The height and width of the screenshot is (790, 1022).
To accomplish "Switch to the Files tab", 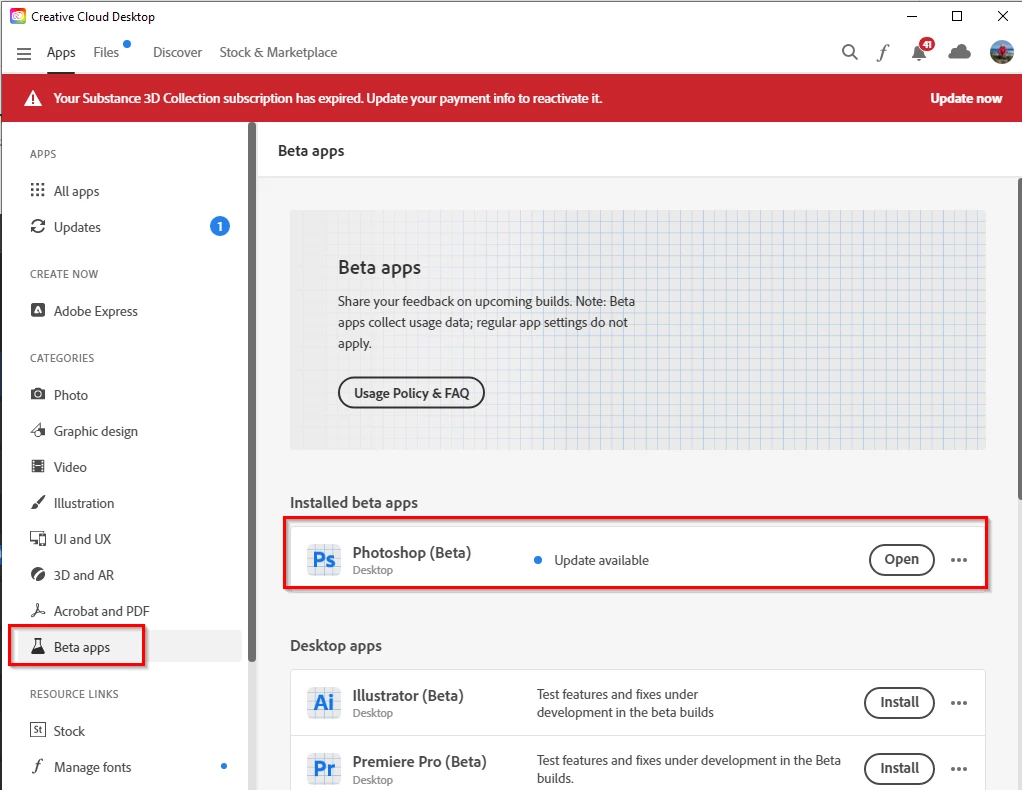I will 106,52.
